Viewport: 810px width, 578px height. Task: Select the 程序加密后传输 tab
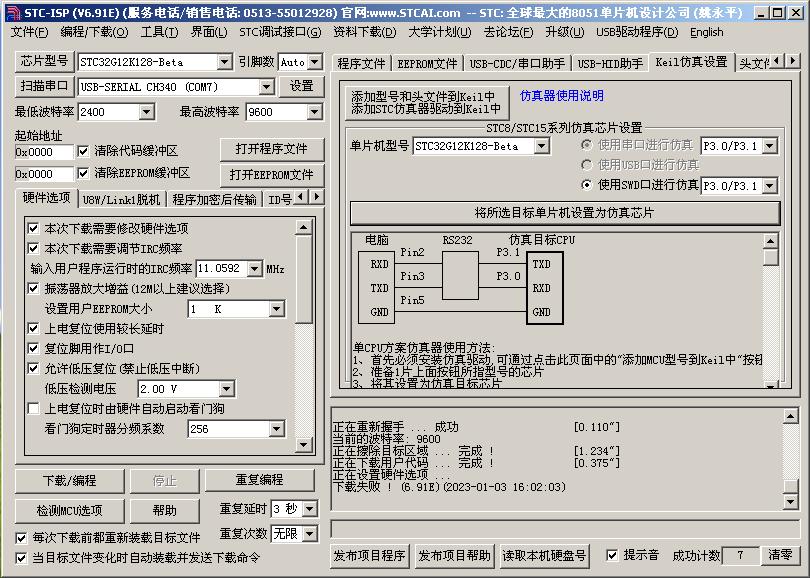pyautogui.click(x=214, y=199)
